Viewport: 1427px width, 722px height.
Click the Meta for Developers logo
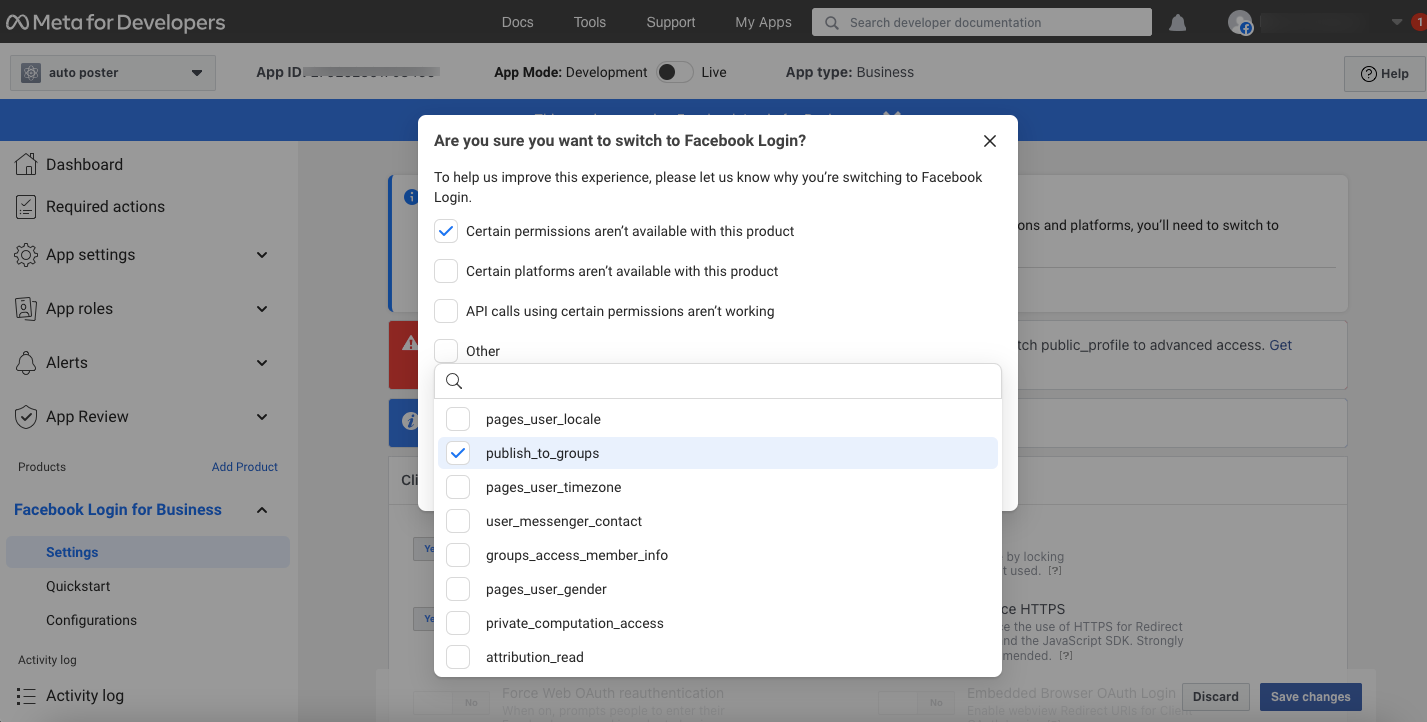coord(116,22)
